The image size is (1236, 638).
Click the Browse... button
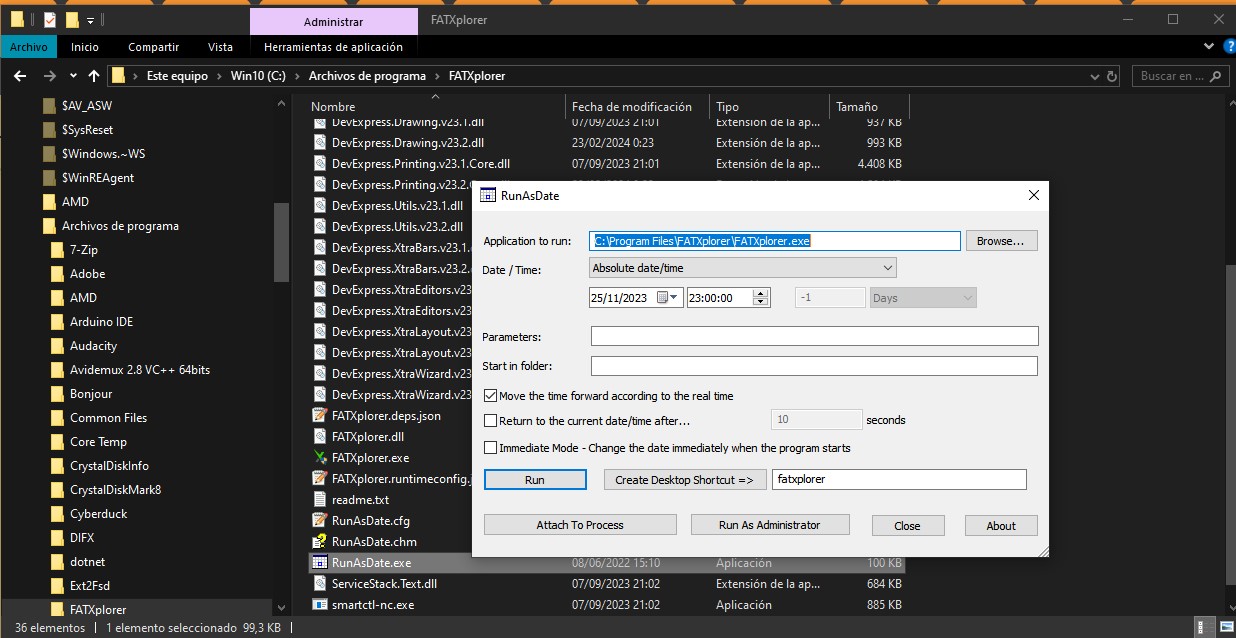tap(1001, 241)
